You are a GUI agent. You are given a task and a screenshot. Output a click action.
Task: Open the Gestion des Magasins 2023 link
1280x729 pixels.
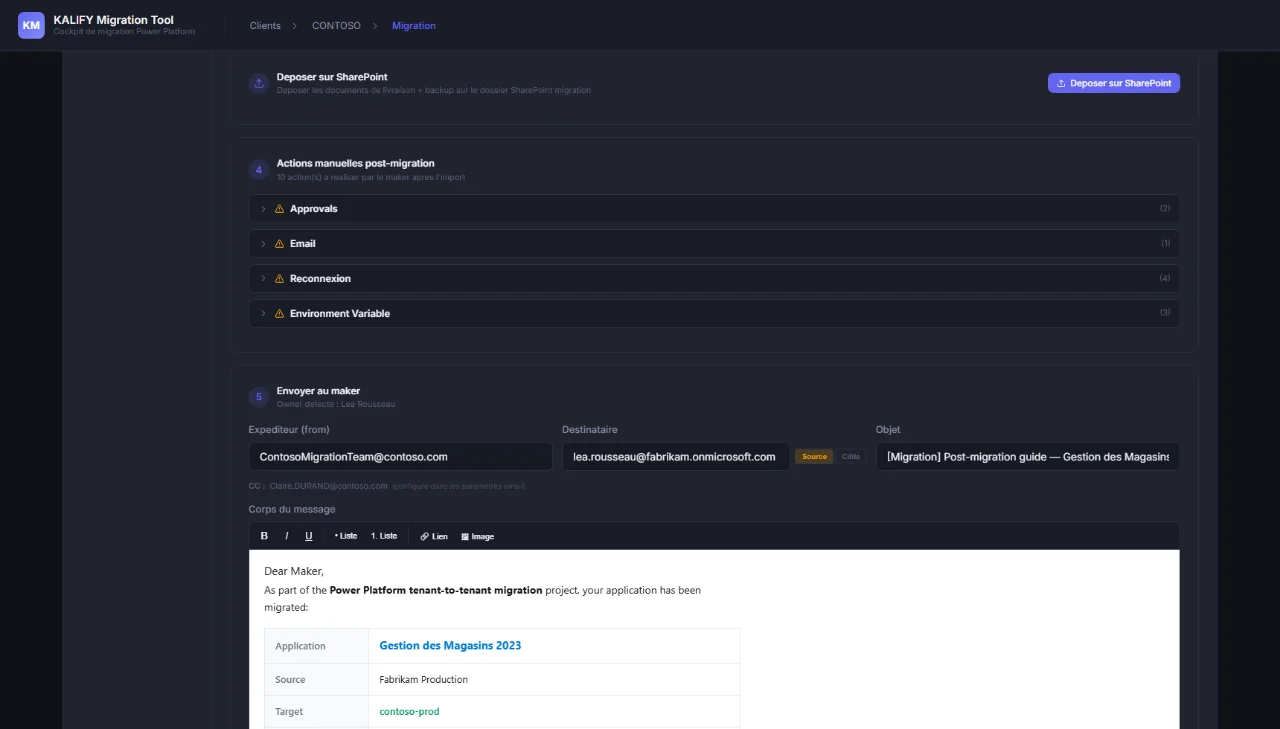pos(450,646)
